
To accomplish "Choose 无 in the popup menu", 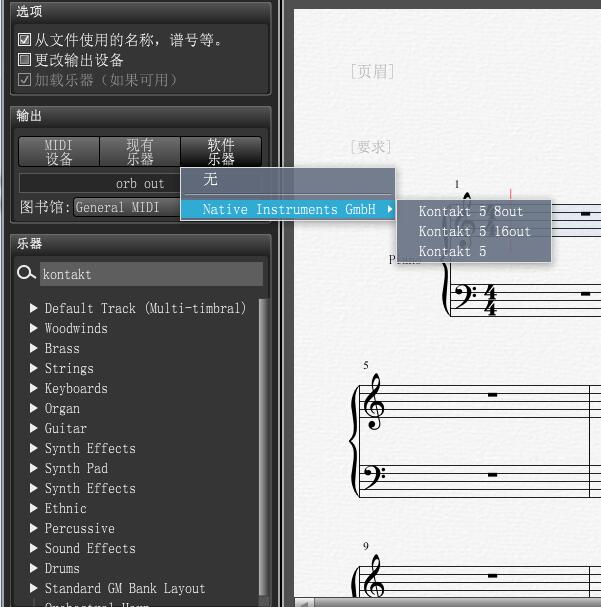I will [210, 180].
